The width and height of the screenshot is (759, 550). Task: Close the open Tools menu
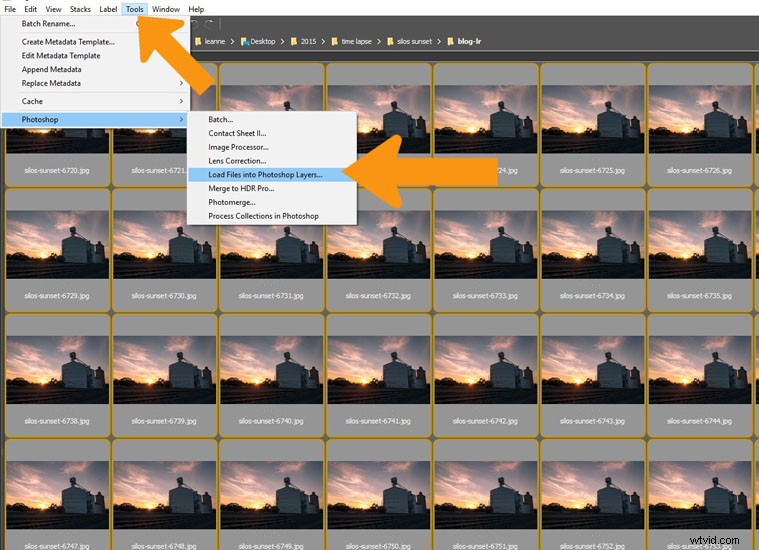click(135, 9)
